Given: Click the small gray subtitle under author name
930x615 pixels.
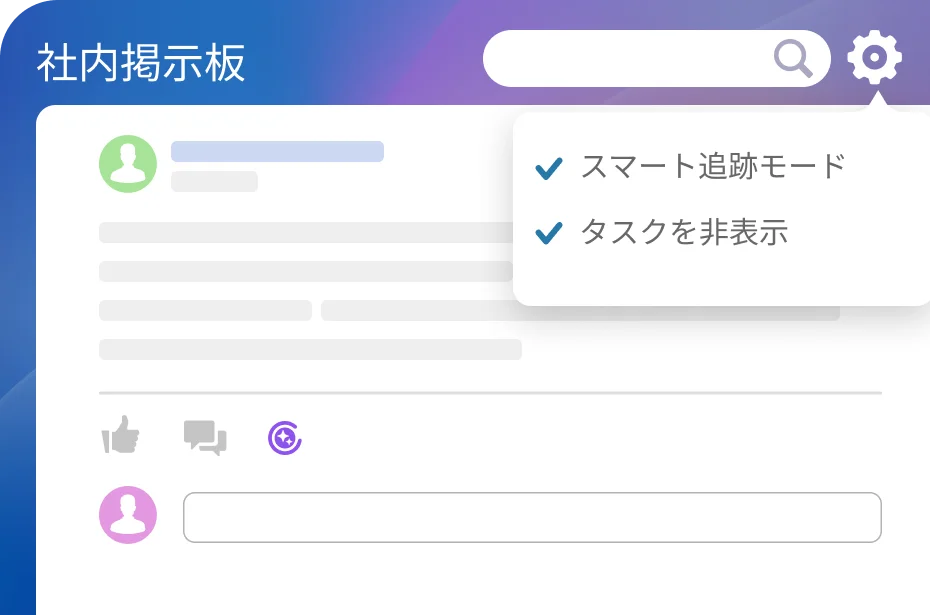Looking at the screenshot, I should (214, 181).
